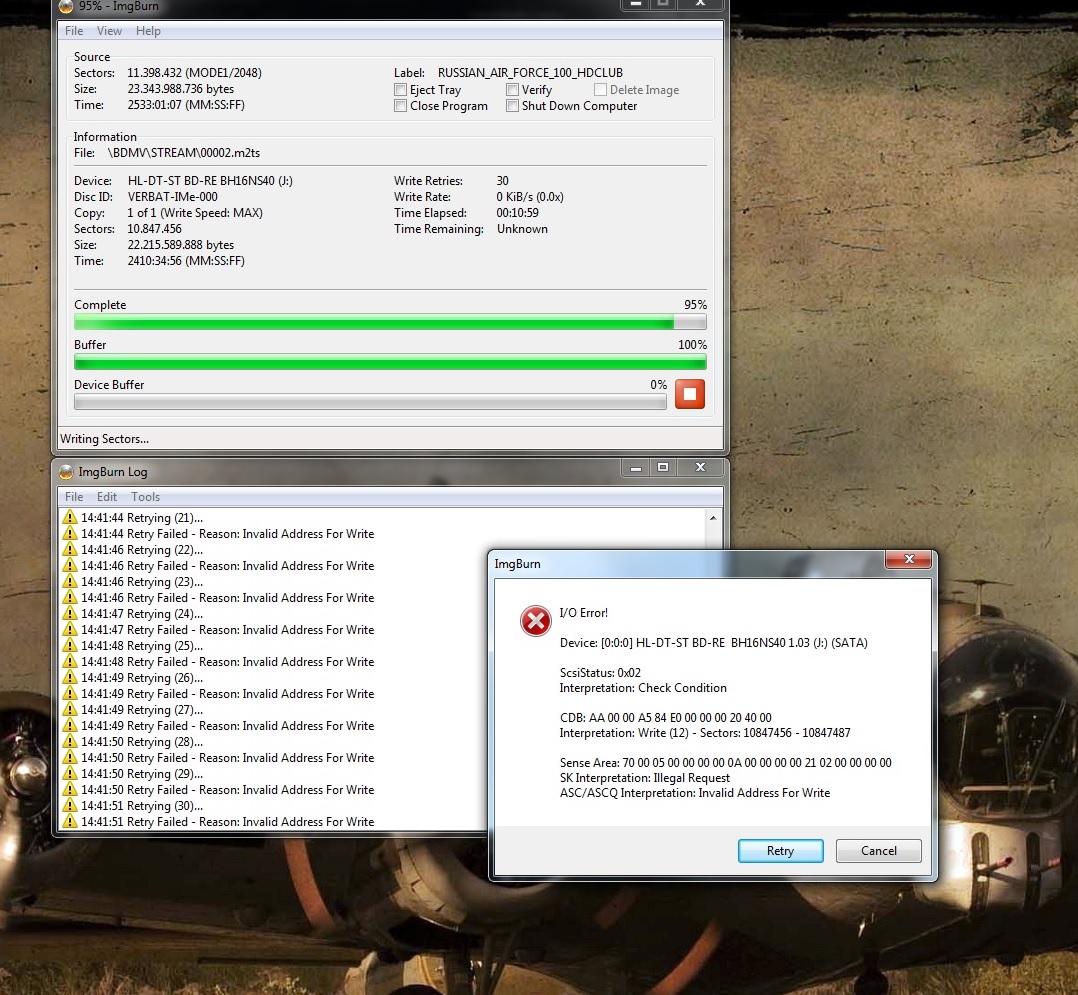This screenshot has height=995, width=1078.
Task: Click the red error X icon in dialog
Action: 536,621
